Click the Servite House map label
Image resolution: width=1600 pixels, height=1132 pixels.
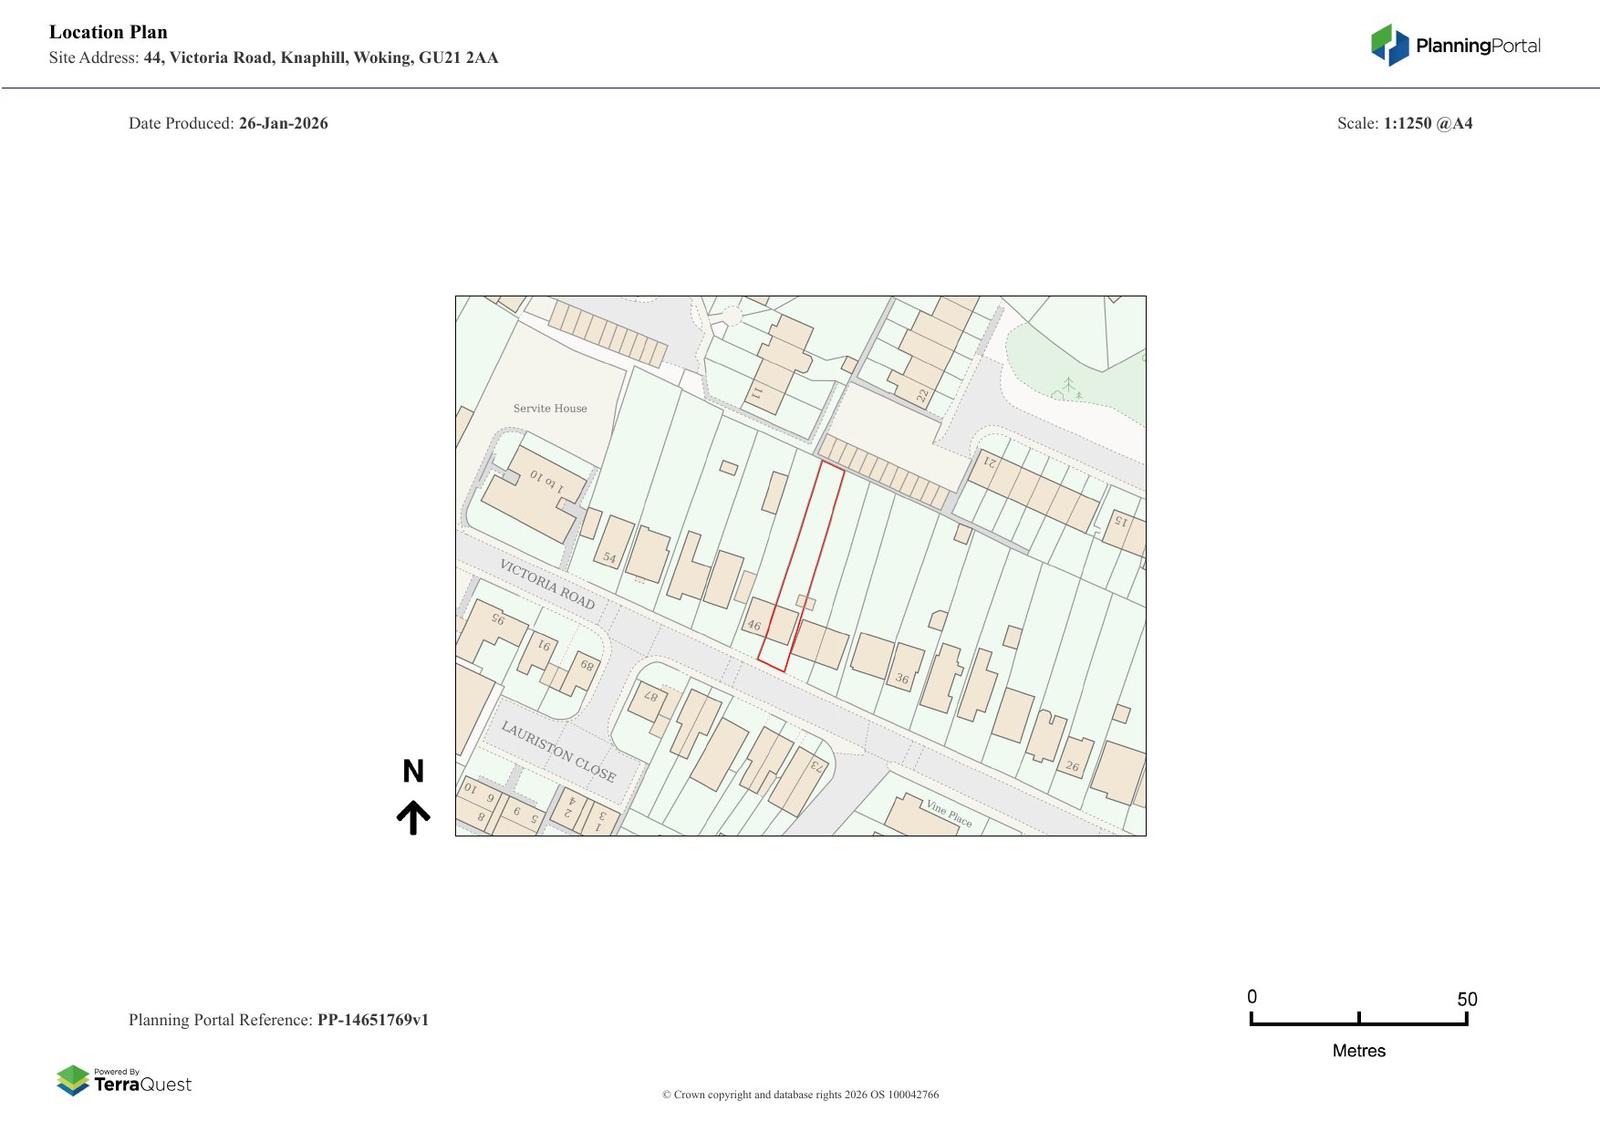[x=550, y=408]
